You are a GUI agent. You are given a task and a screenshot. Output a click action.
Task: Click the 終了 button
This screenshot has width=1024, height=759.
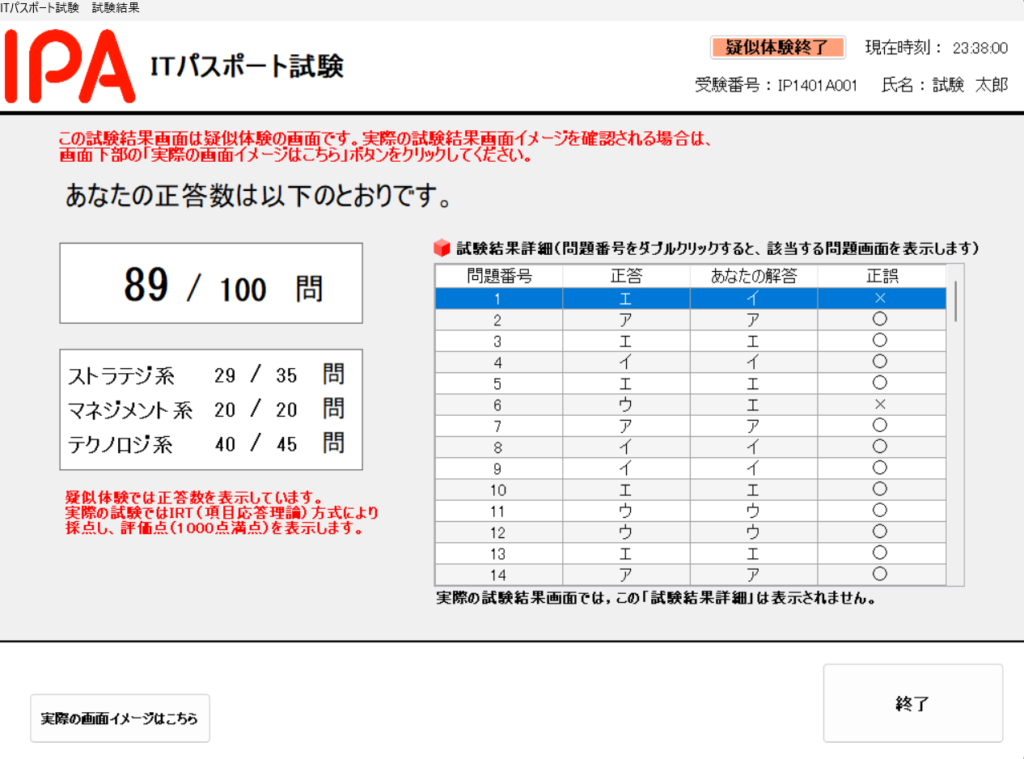pyautogui.click(x=912, y=704)
